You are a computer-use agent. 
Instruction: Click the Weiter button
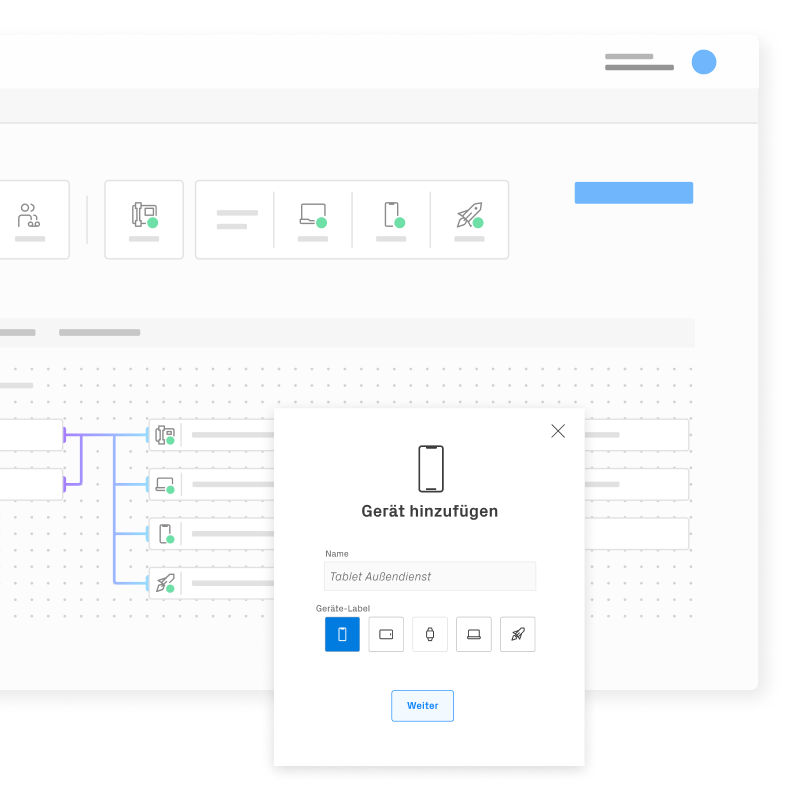[422, 706]
